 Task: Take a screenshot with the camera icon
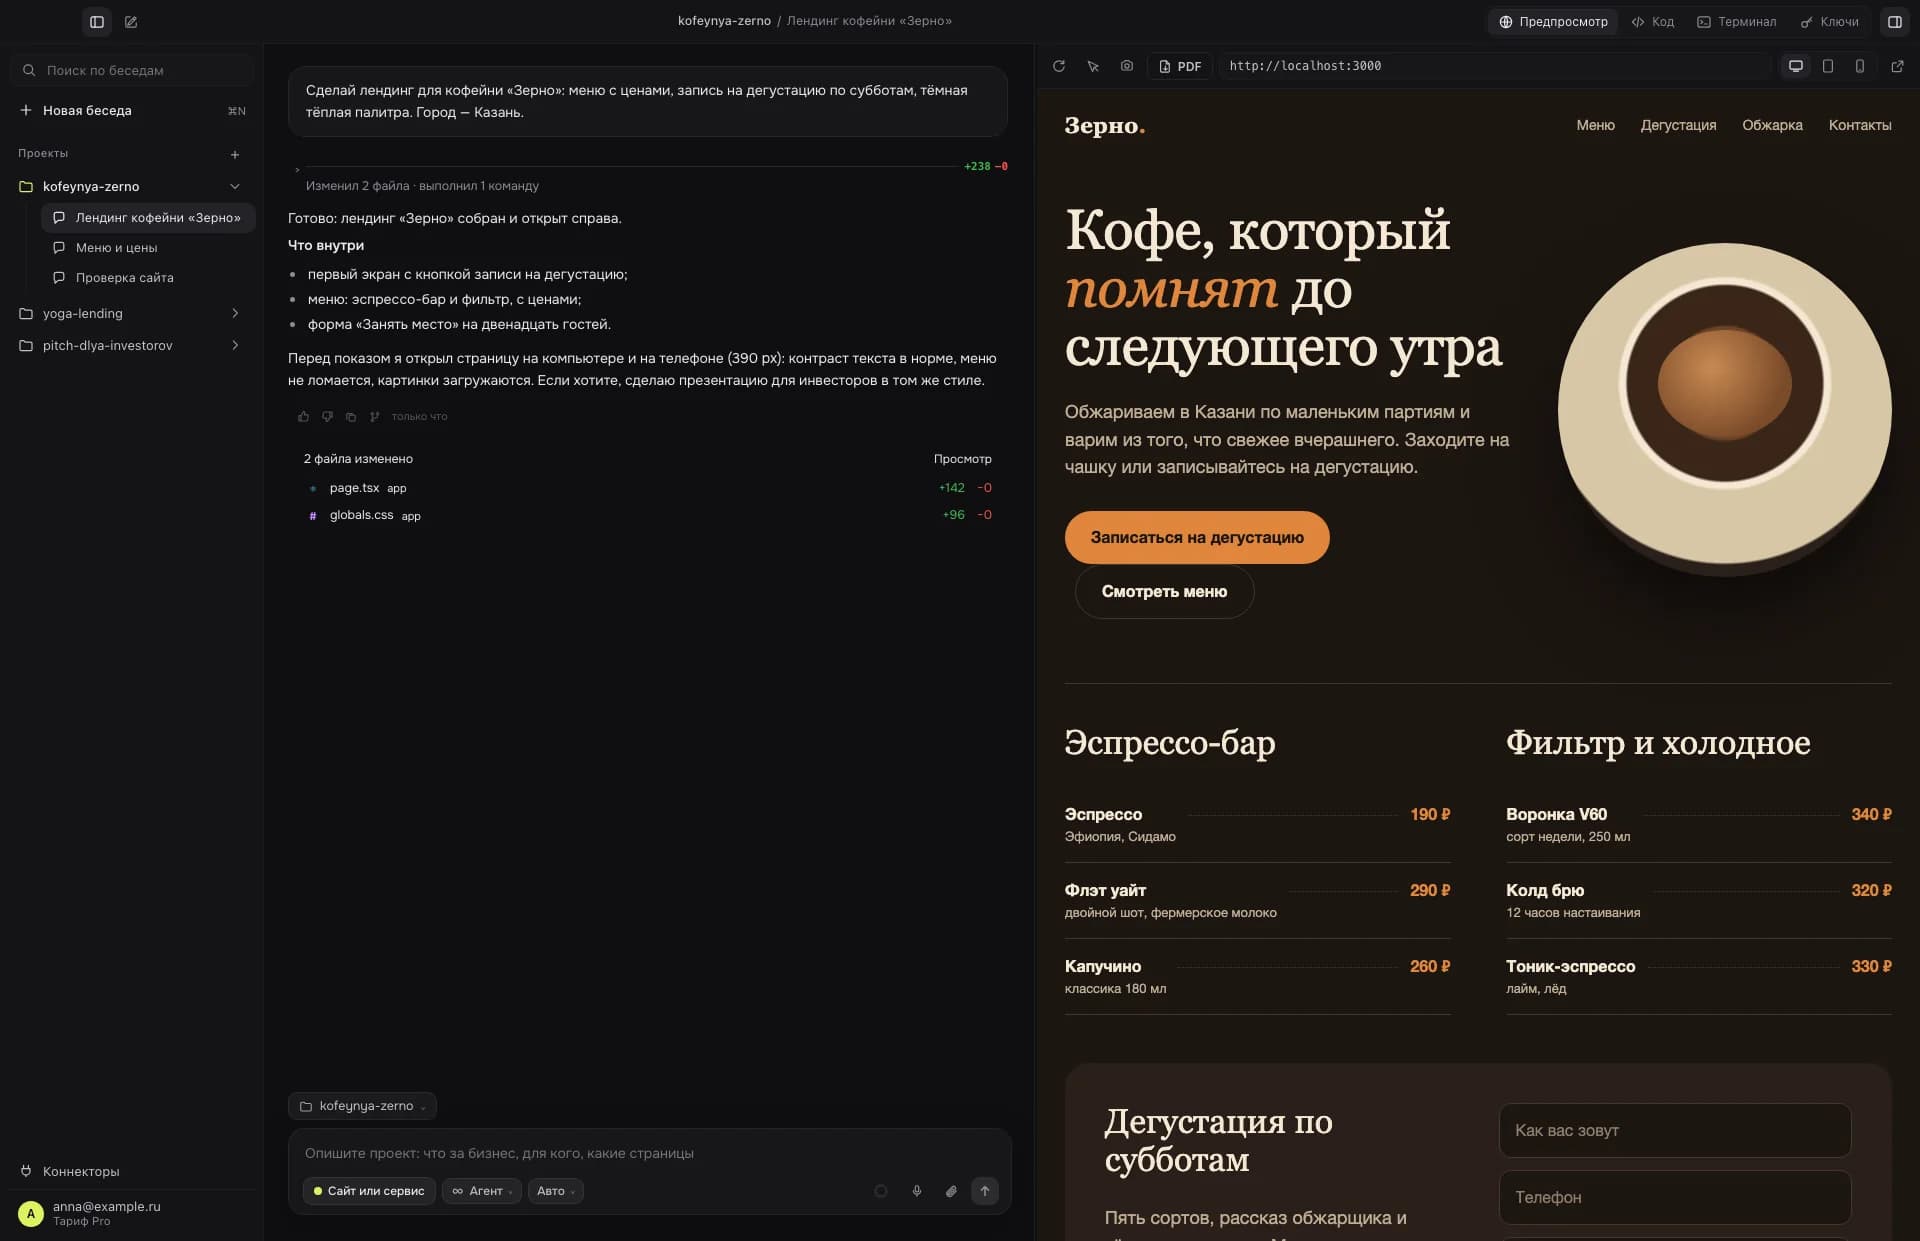tap(1127, 66)
